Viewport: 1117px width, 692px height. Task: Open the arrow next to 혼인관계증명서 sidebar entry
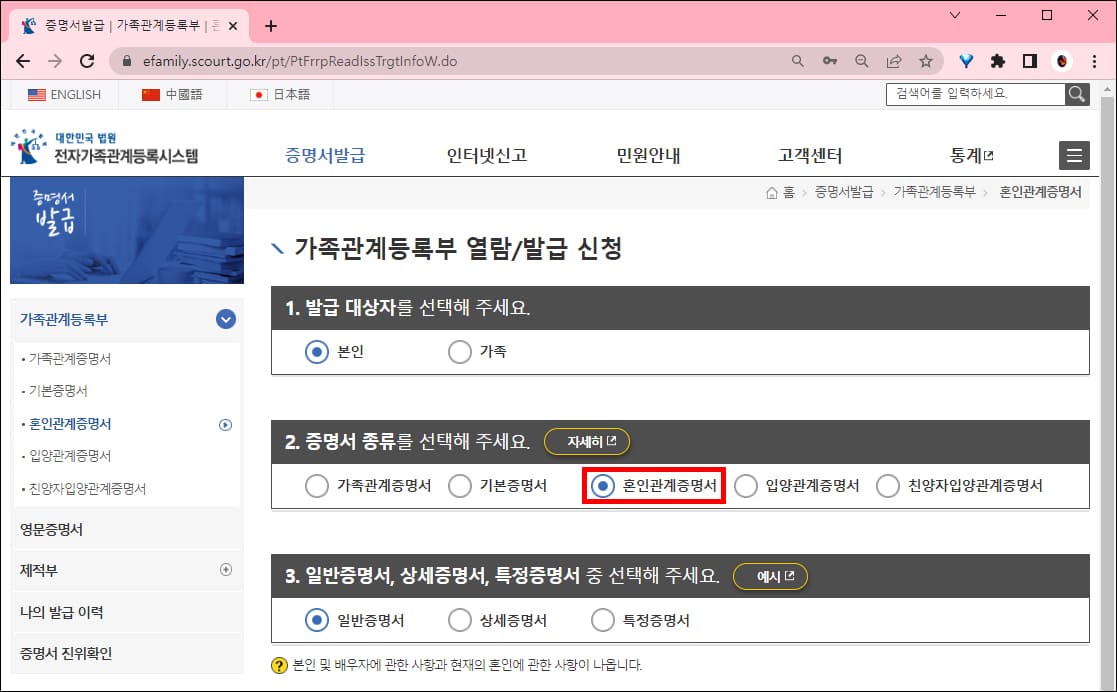(225, 424)
